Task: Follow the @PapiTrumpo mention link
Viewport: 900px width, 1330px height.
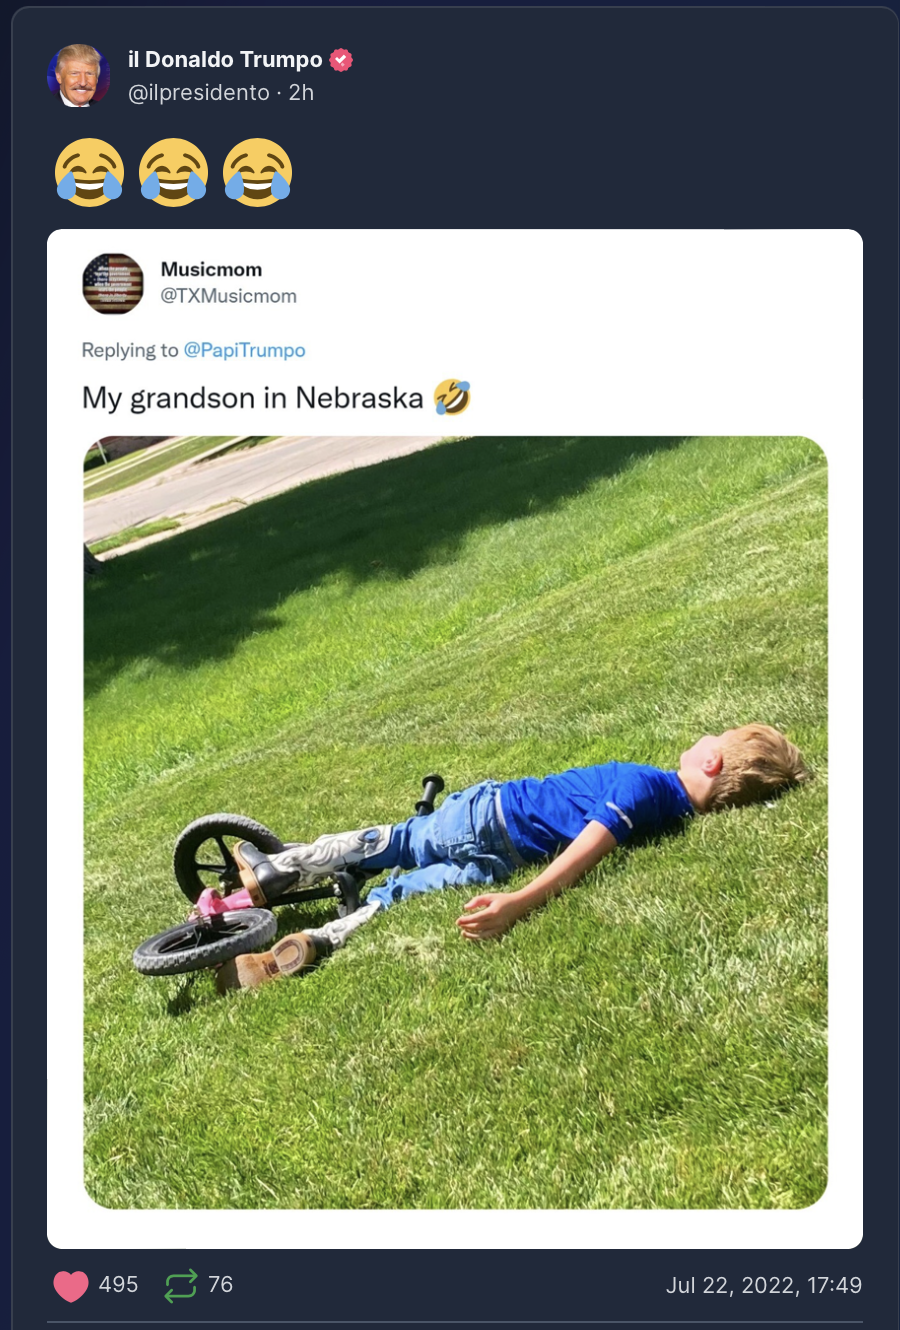Action: point(245,350)
